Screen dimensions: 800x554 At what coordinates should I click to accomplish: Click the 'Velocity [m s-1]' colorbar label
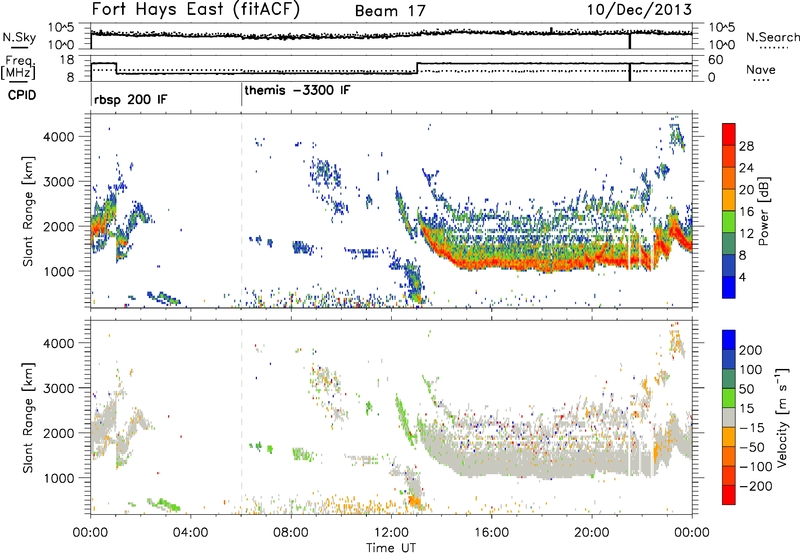(782, 417)
